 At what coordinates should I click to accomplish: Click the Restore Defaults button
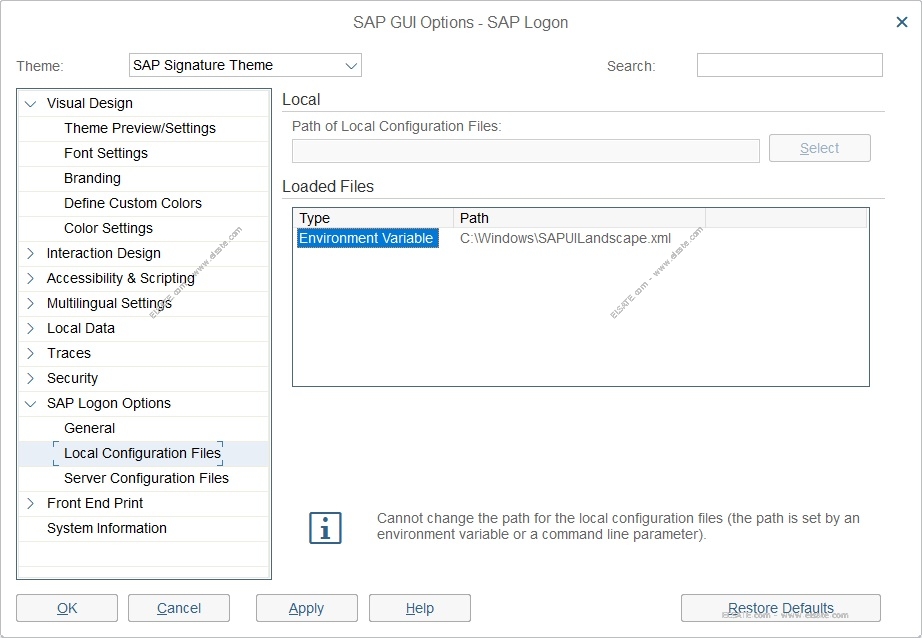(x=780, y=608)
